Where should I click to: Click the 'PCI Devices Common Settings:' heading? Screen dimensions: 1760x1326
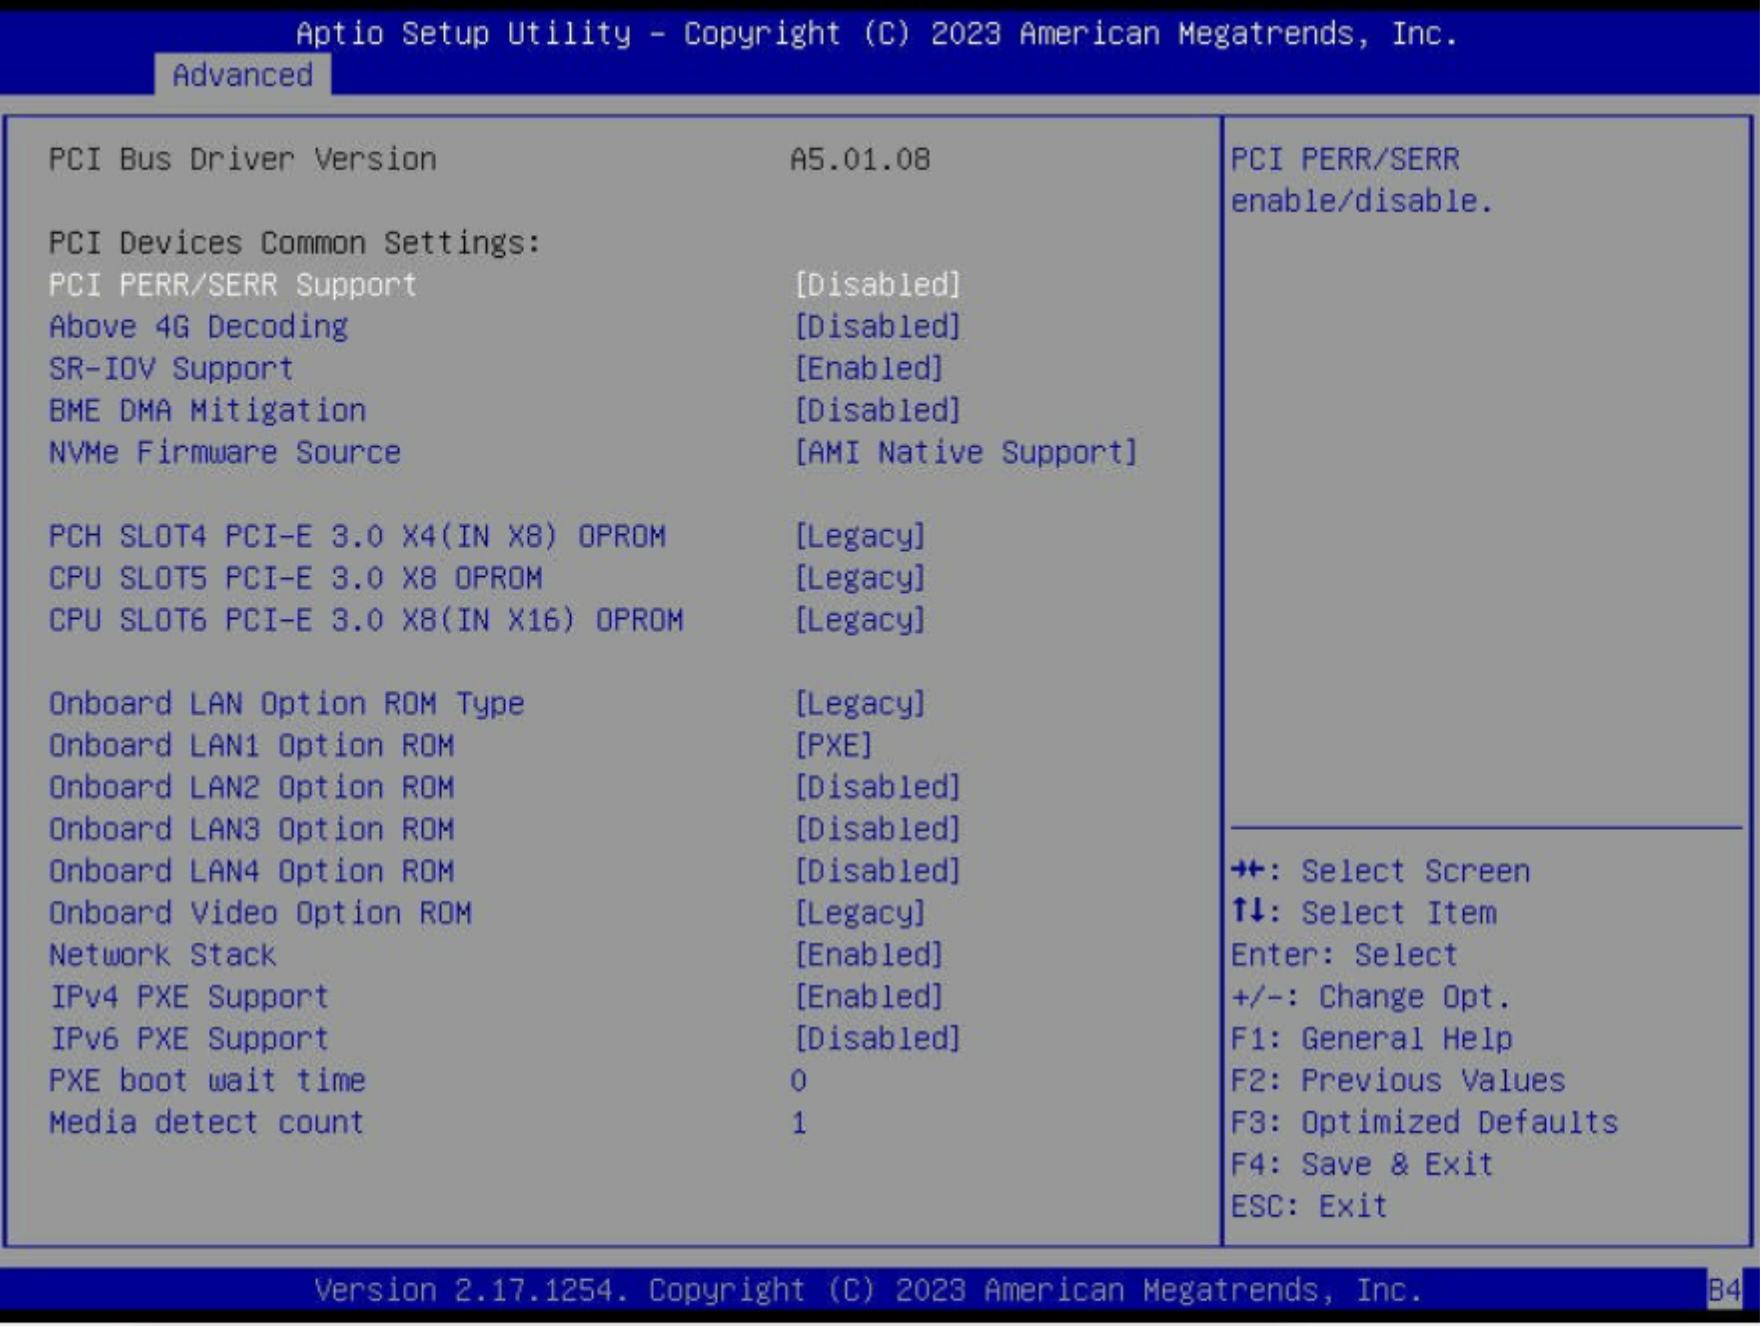294,243
